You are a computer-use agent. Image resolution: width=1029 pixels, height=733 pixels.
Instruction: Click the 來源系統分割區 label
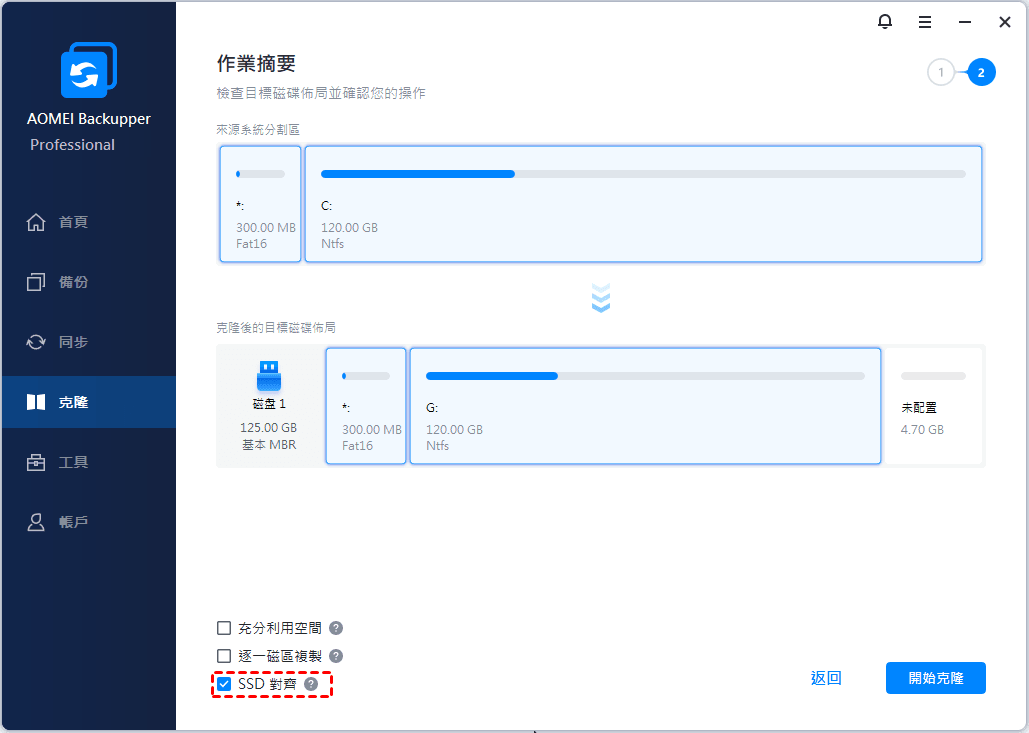(258, 130)
